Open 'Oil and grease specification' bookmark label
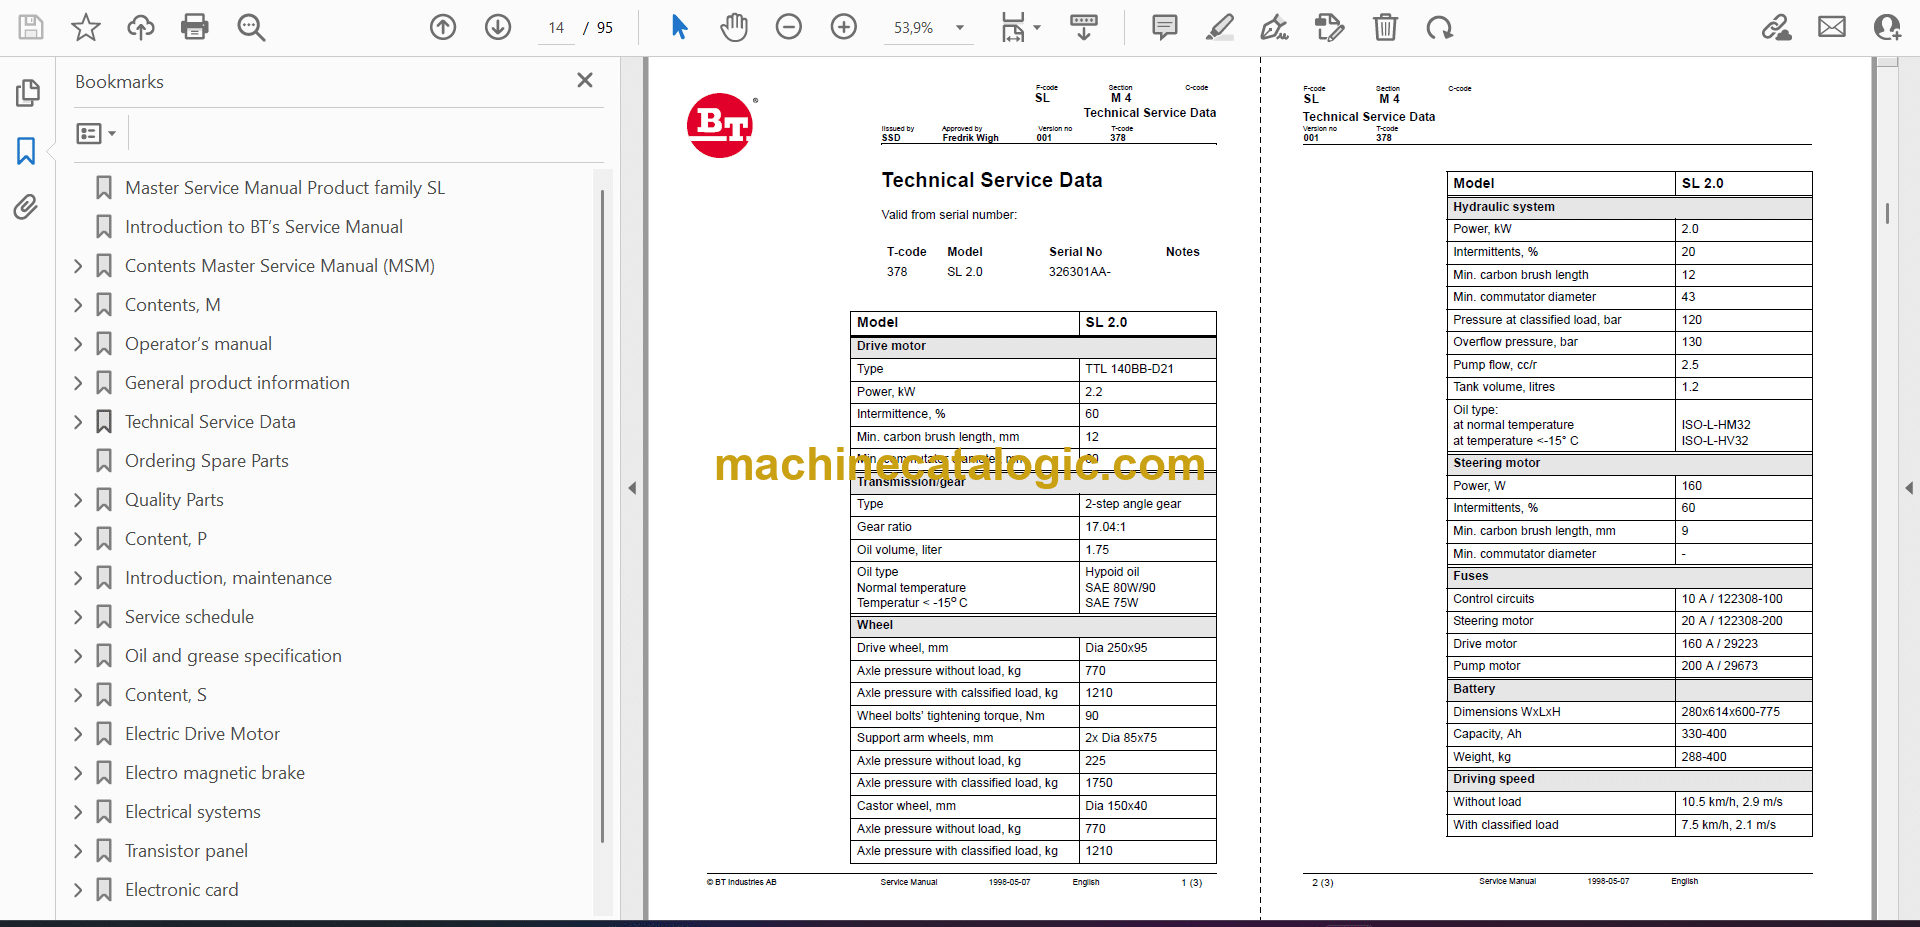This screenshot has width=1920, height=927. (x=233, y=656)
